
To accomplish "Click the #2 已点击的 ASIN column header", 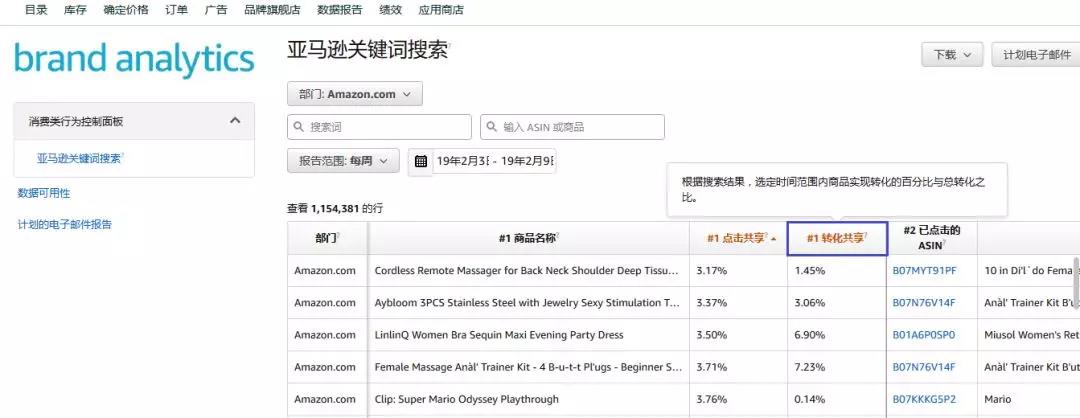I will click(931, 238).
